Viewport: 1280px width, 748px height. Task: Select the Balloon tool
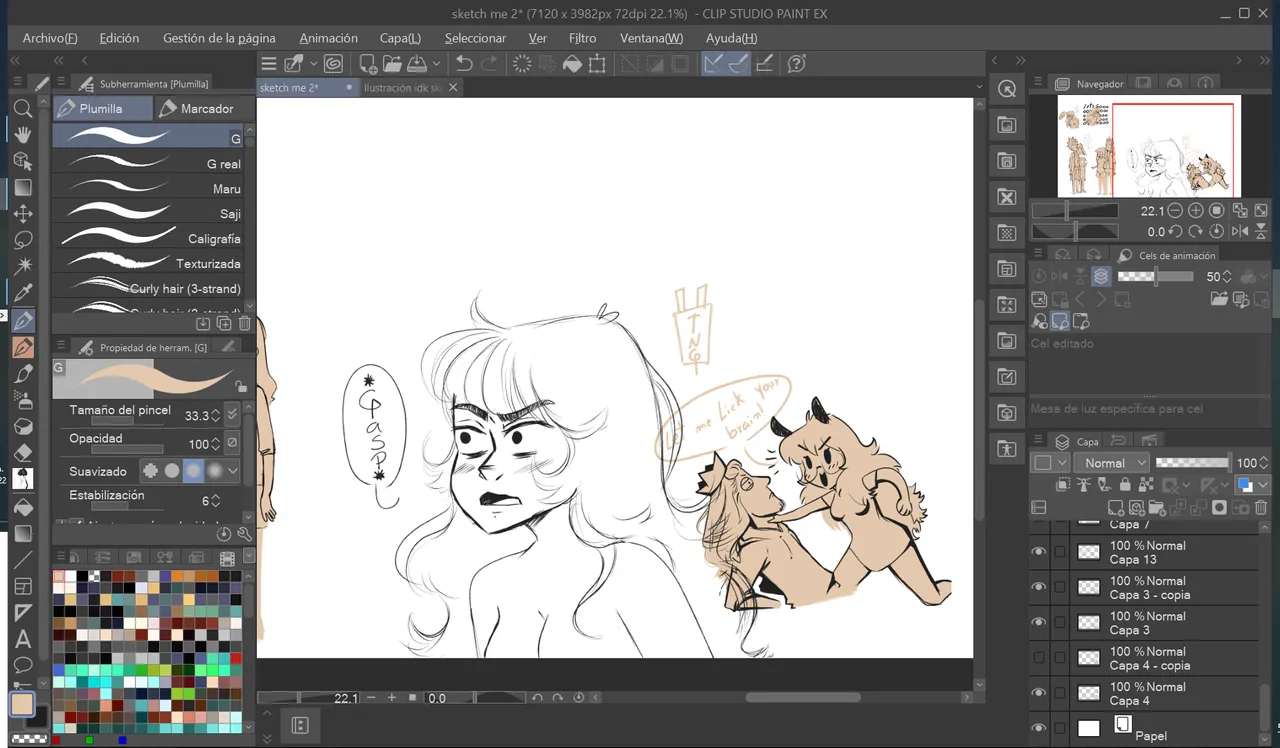click(22, 665)
